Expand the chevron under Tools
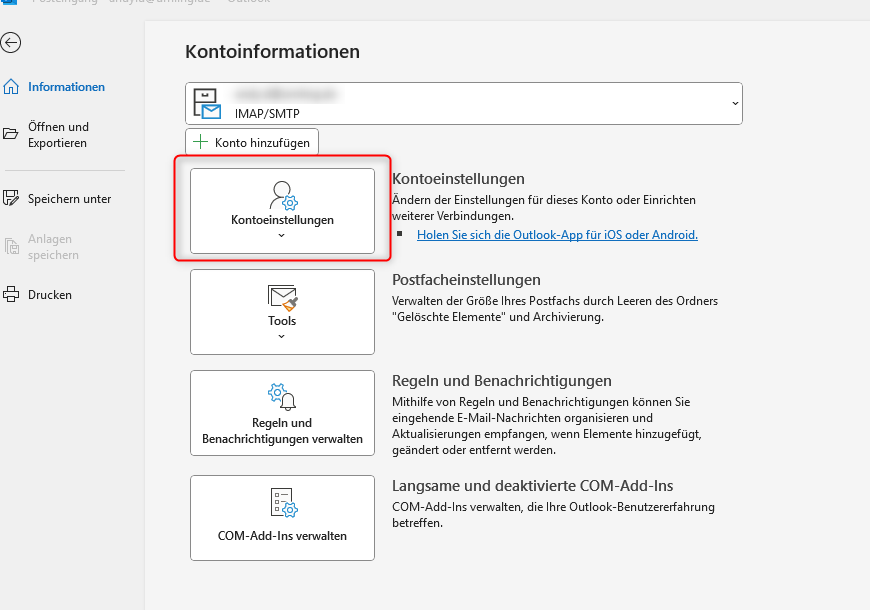Image resolution: width=870 pixels, height=610 pixels. point(282,337)
